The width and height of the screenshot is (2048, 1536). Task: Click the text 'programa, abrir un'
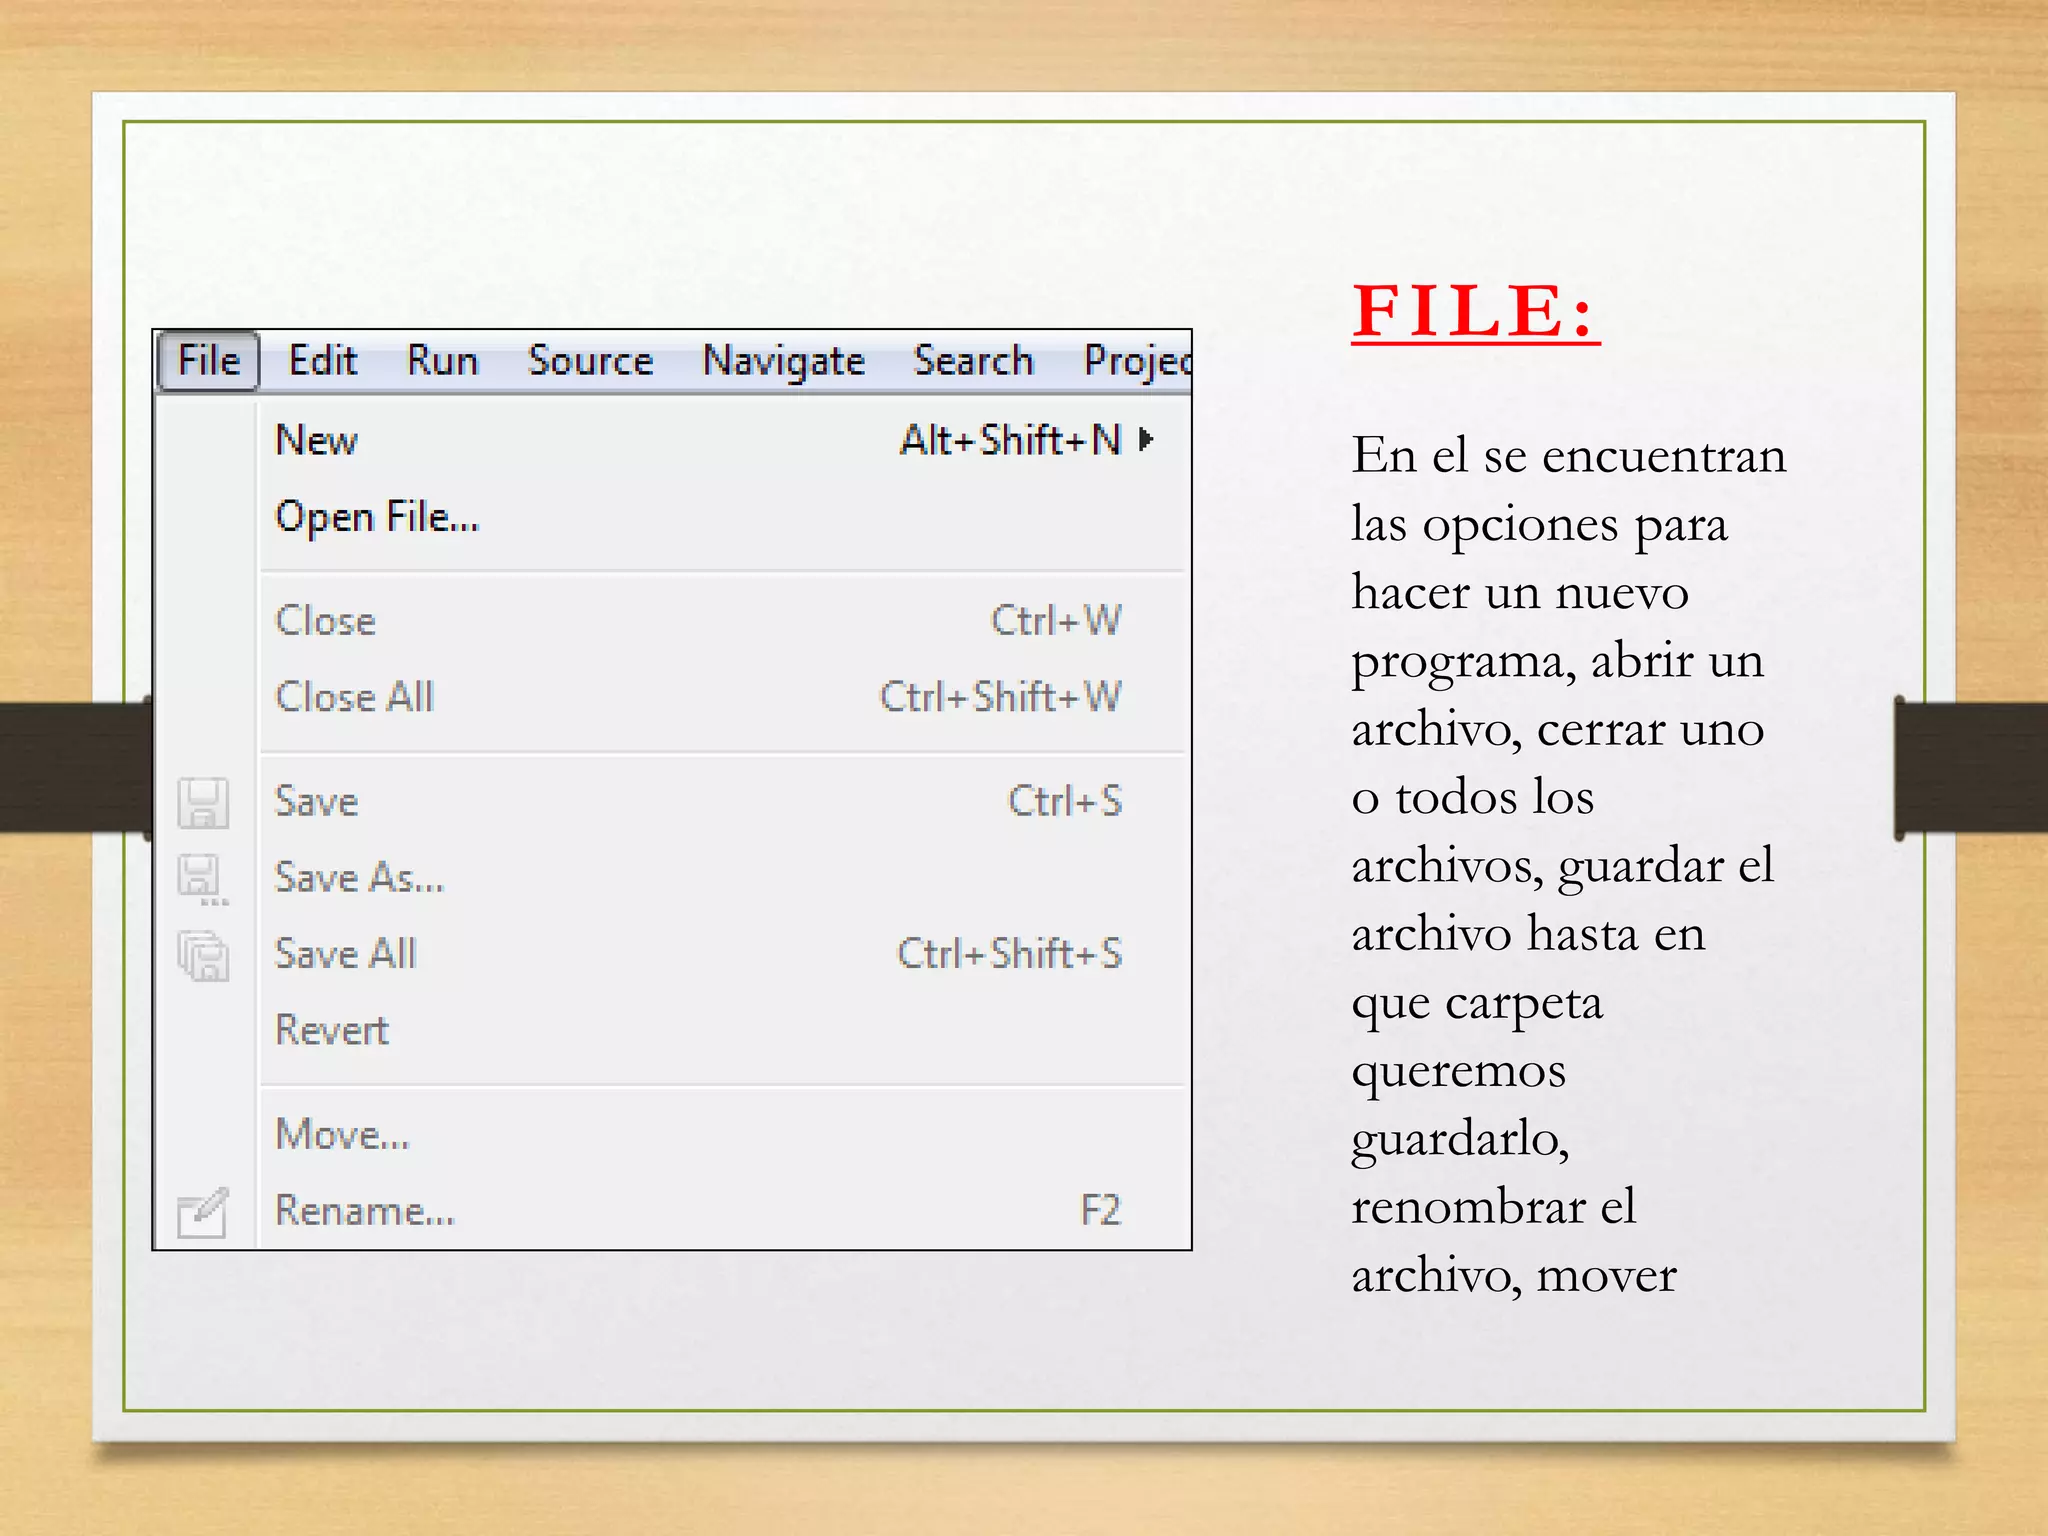click(x=1558, y=664)
